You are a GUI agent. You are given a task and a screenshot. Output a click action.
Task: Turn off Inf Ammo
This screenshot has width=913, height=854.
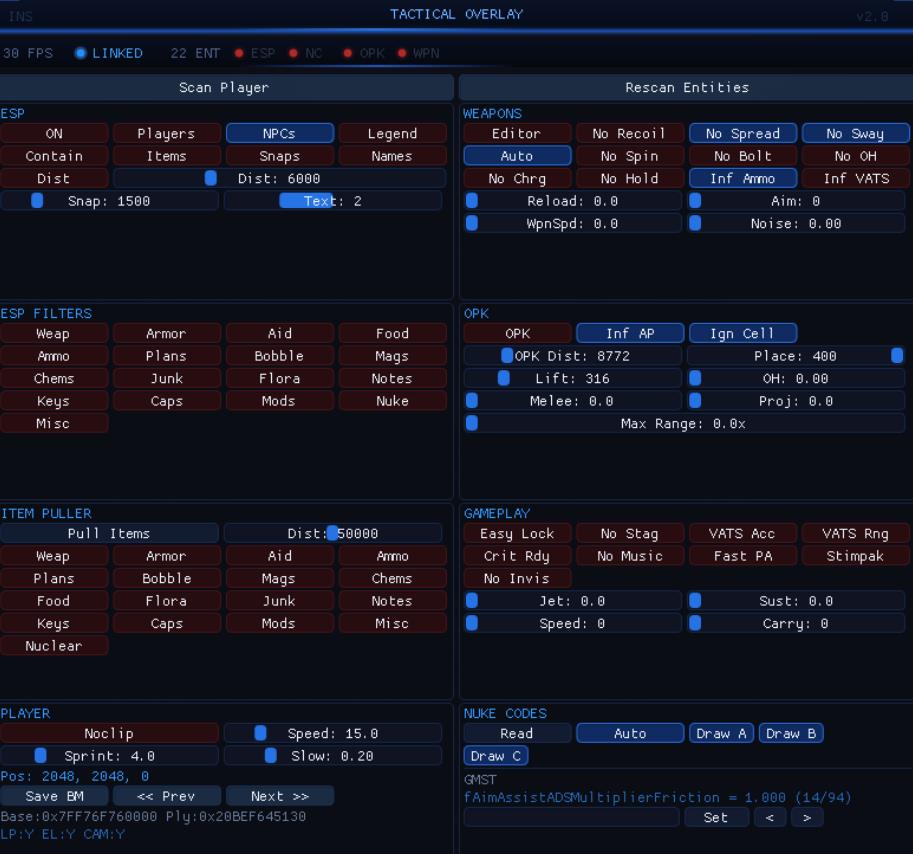[742, 178]
